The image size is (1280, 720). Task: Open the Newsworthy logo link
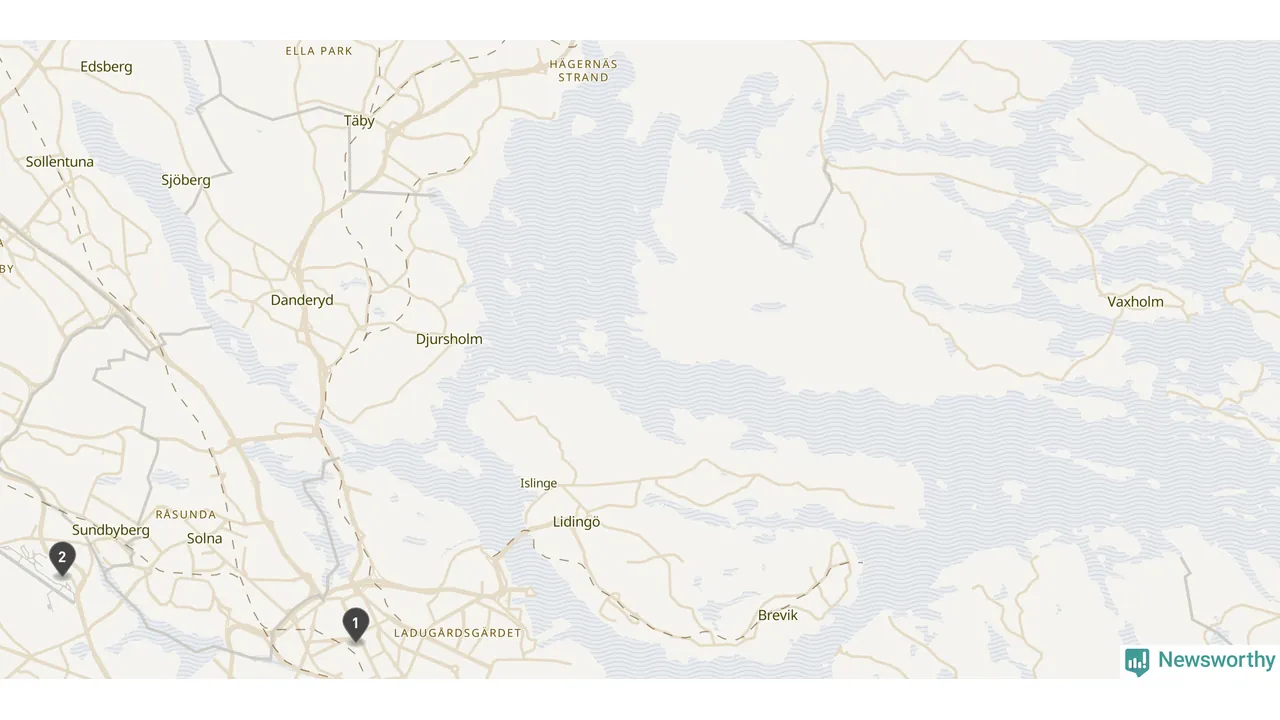(x=1200, y=661)
